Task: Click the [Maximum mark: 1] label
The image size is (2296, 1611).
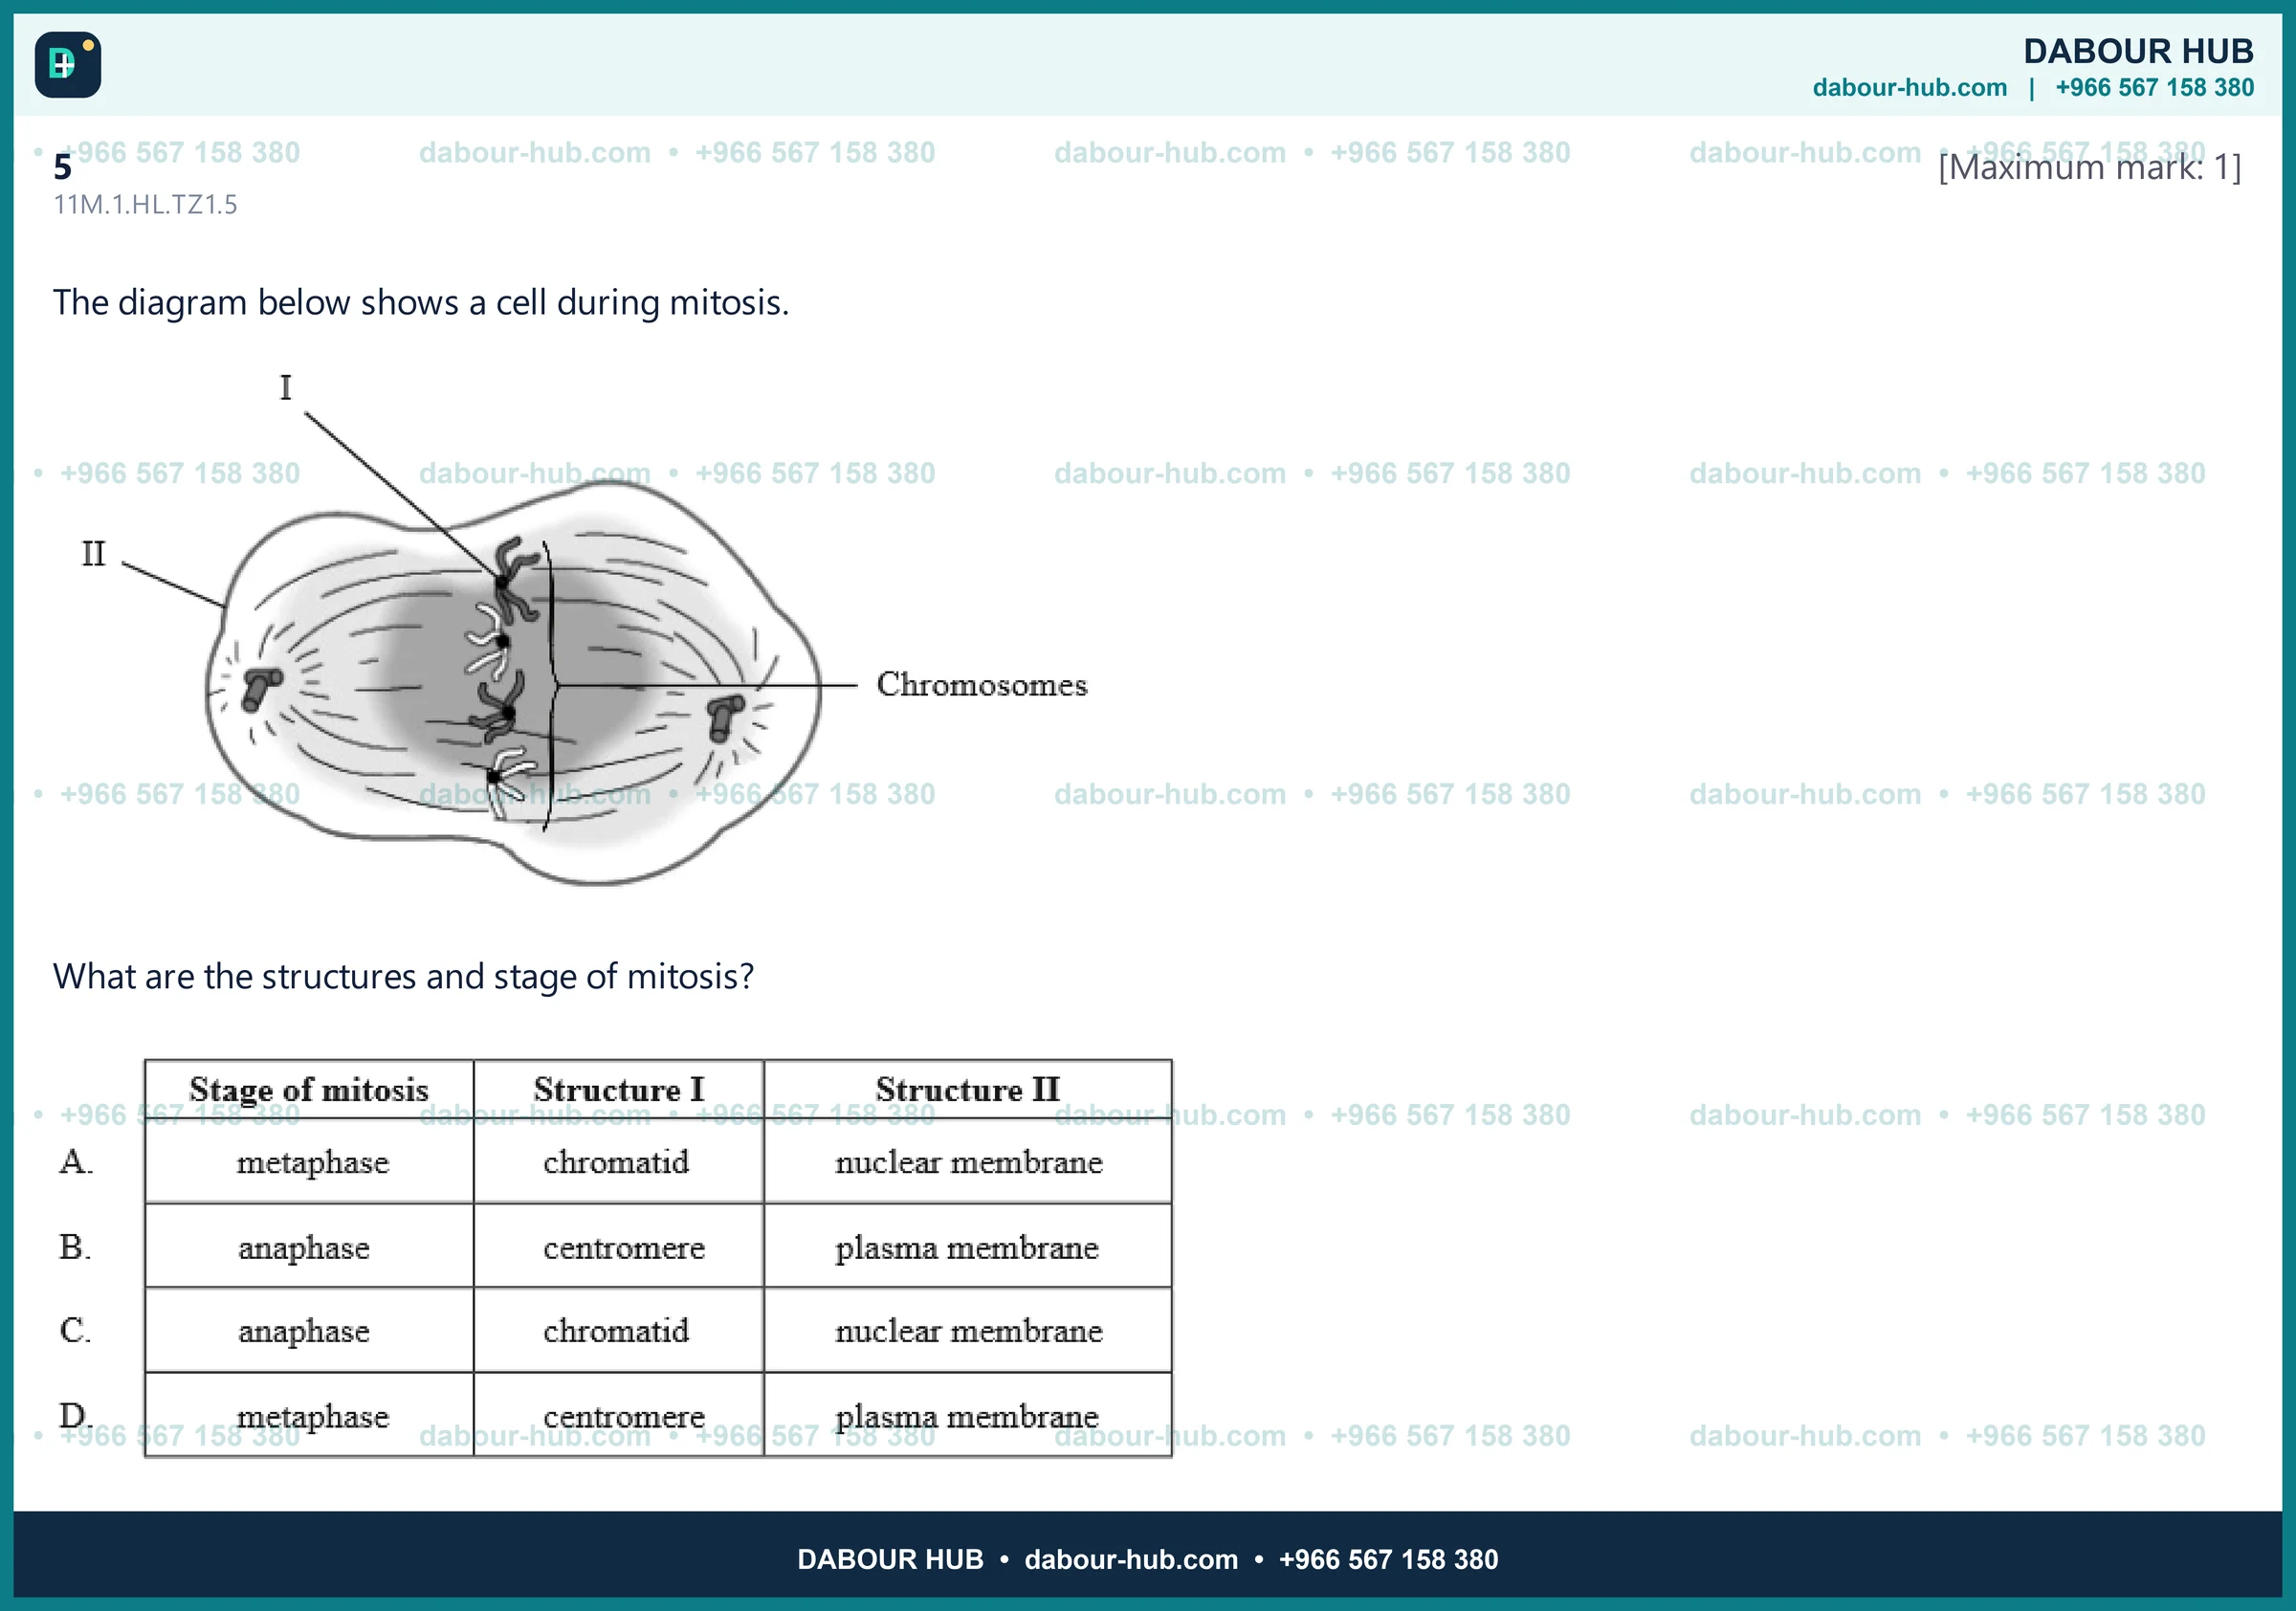Action: pos(2089,167)
